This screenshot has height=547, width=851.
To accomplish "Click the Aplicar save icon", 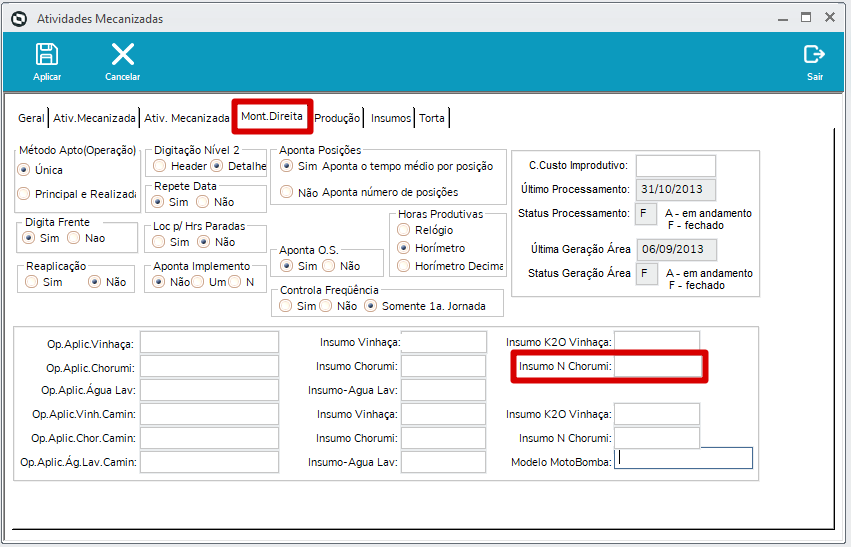I will pos(47,55).
